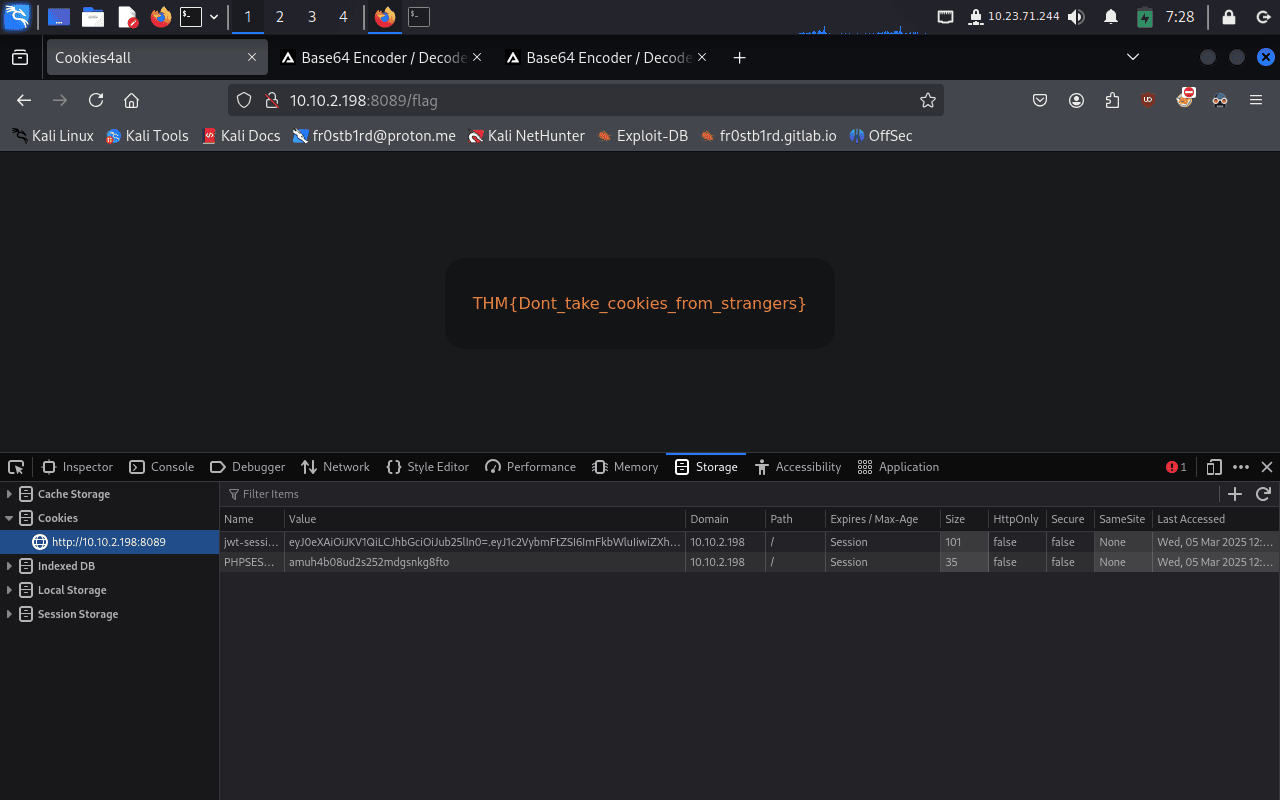The width and height of the screenshot is (1280, 800).
Task: Add a new cookie with plus icon
Action: 1235,494
